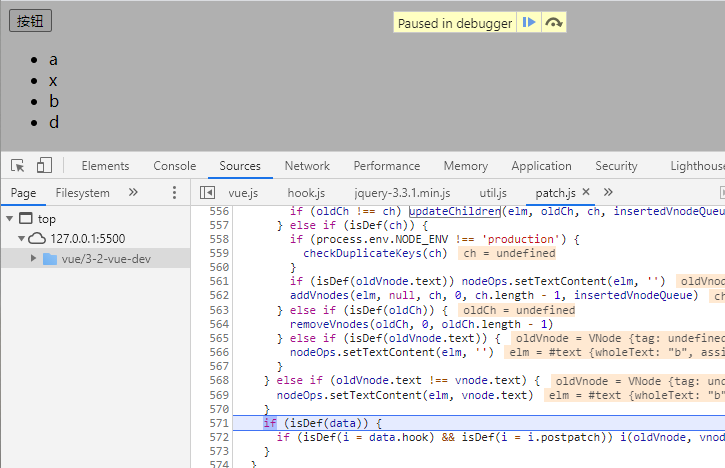
Task: Switch to vue.js file tab
Action: pos(243,193)
